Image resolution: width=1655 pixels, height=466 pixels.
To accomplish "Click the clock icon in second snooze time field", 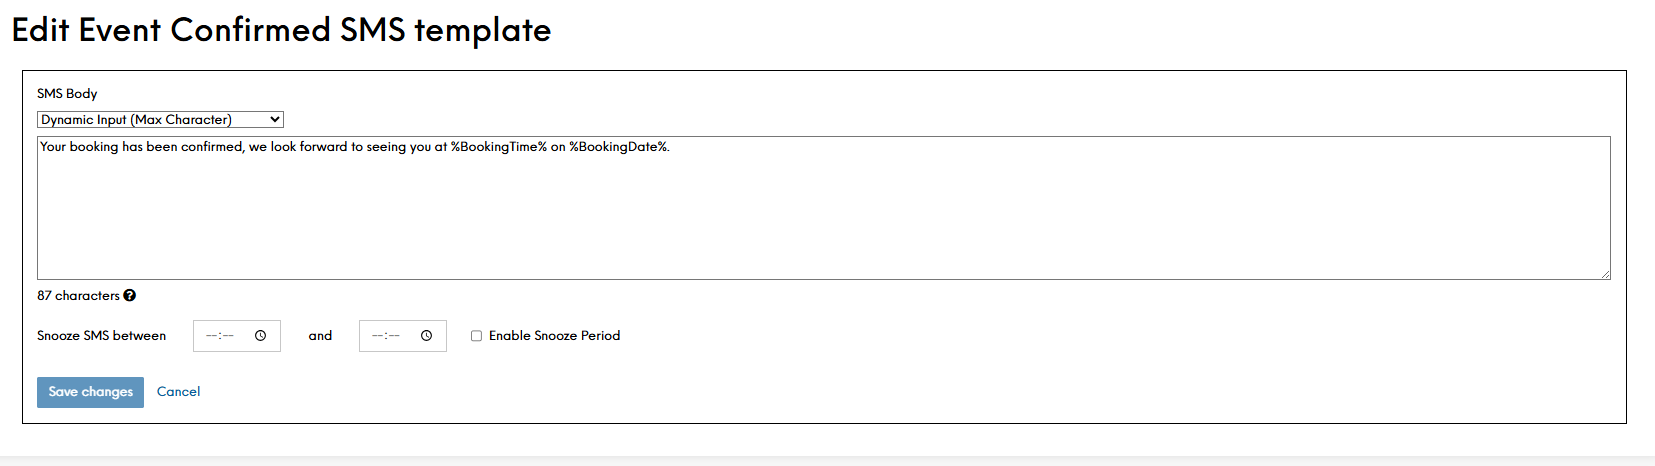I will click(426, 336).
